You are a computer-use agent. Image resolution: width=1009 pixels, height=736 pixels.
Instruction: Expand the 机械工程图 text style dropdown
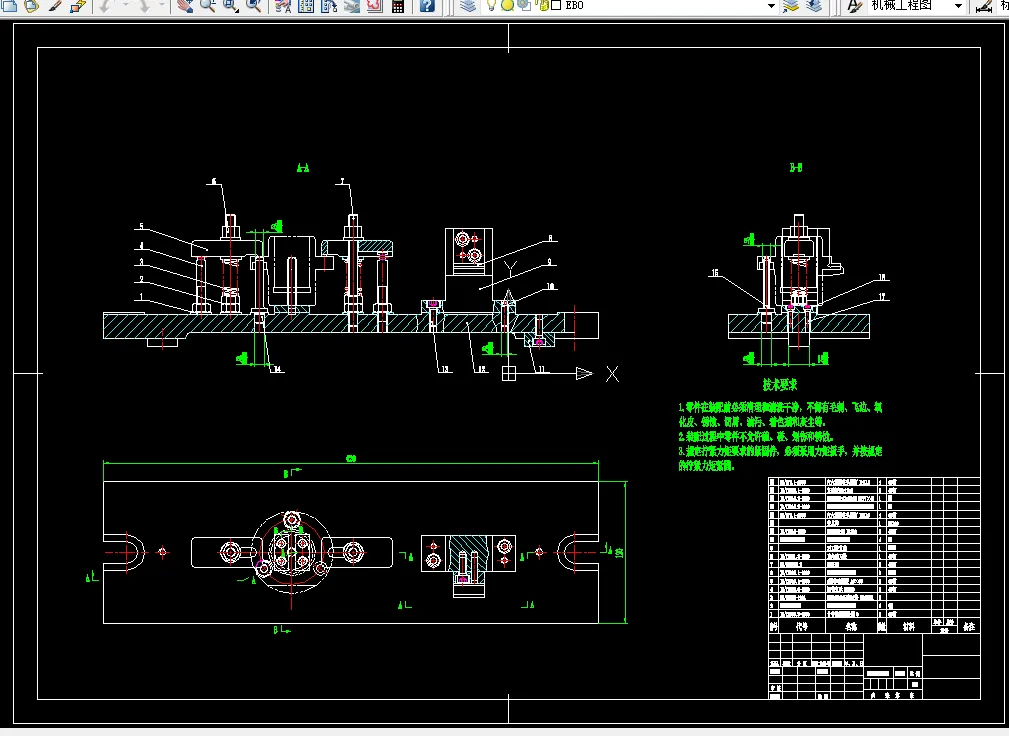pos(958,6)
